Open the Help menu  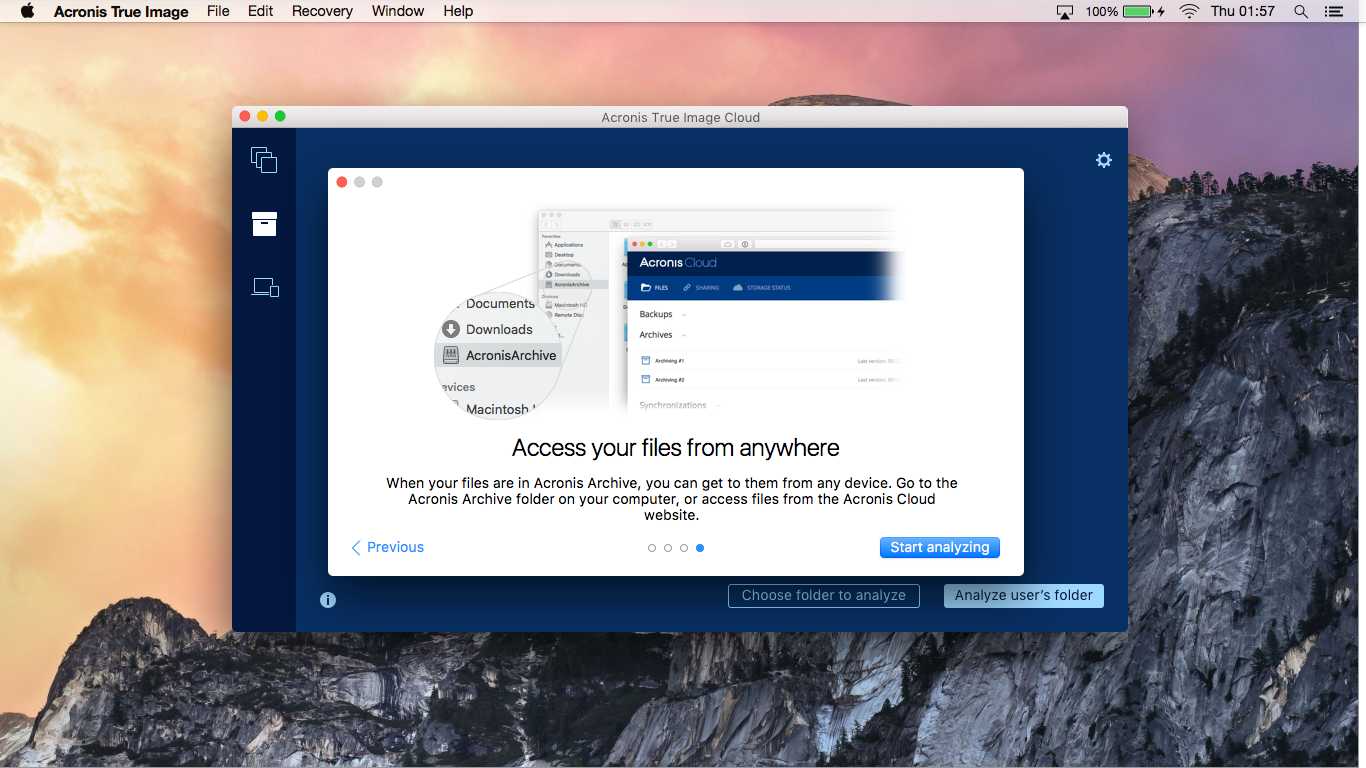click(458, 11)
